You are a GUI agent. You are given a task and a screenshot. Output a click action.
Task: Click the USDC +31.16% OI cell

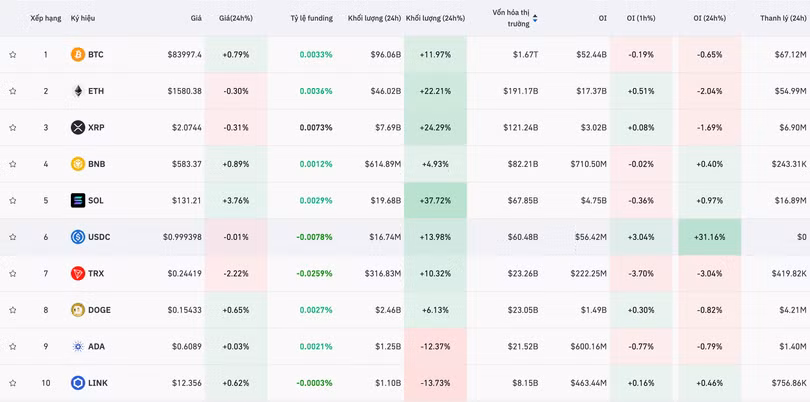pos(709,237)
